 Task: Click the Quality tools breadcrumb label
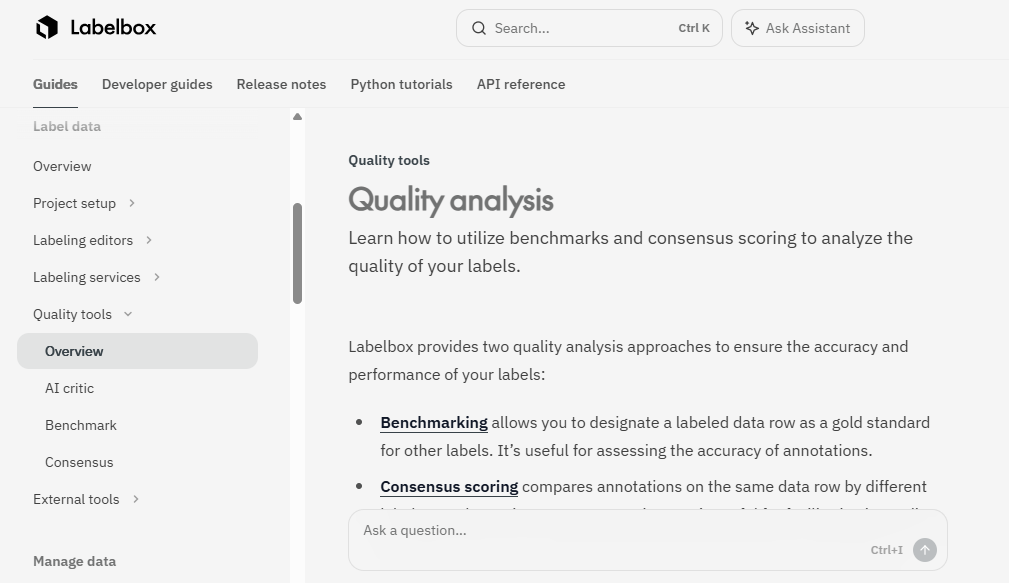click(x=389, y=160)
